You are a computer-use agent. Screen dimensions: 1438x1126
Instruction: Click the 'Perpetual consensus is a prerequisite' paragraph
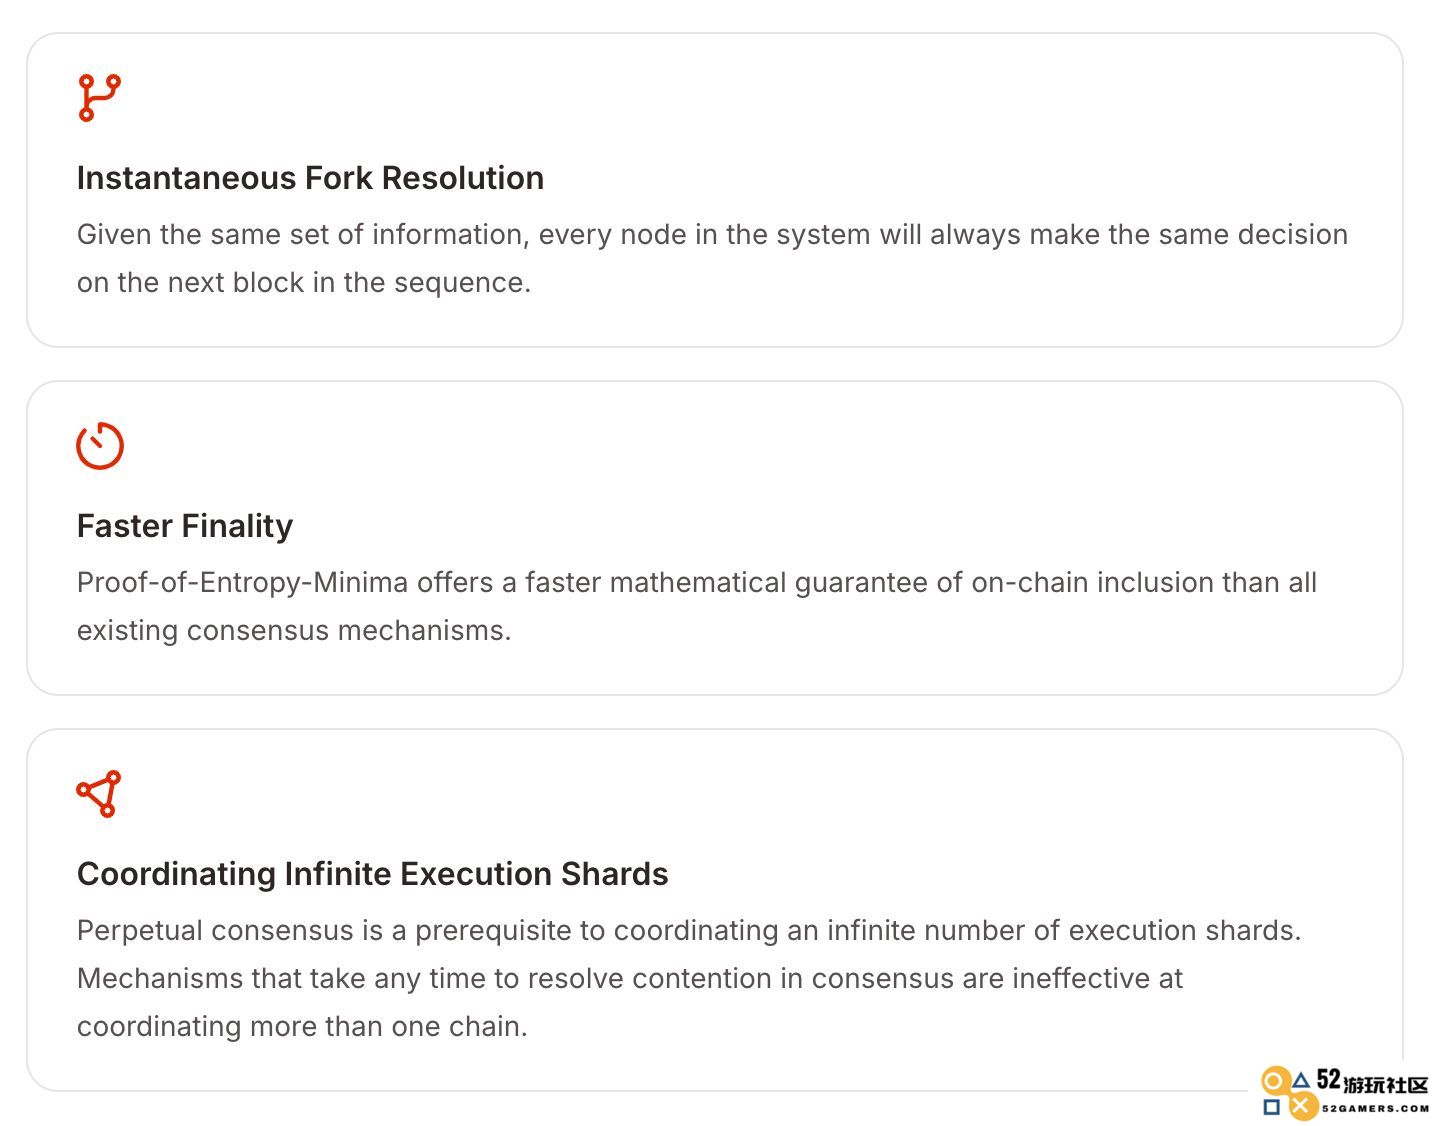point(689,978)
